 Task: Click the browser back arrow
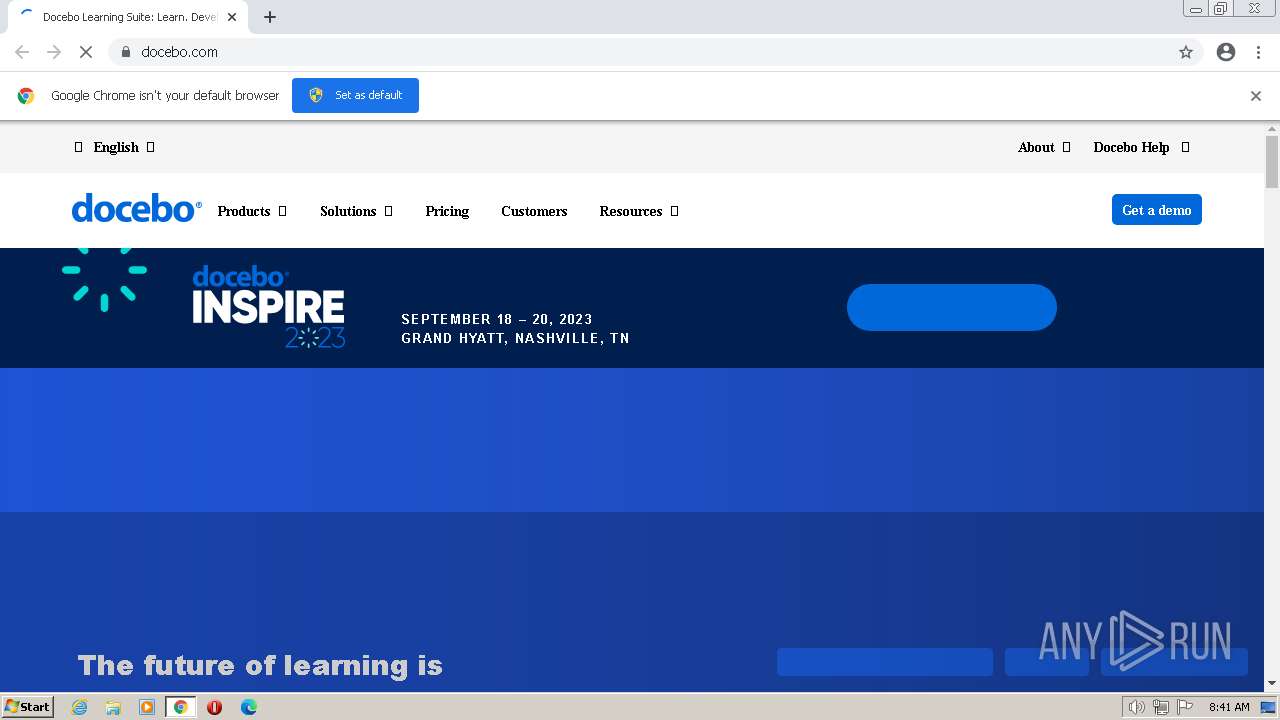22,52
